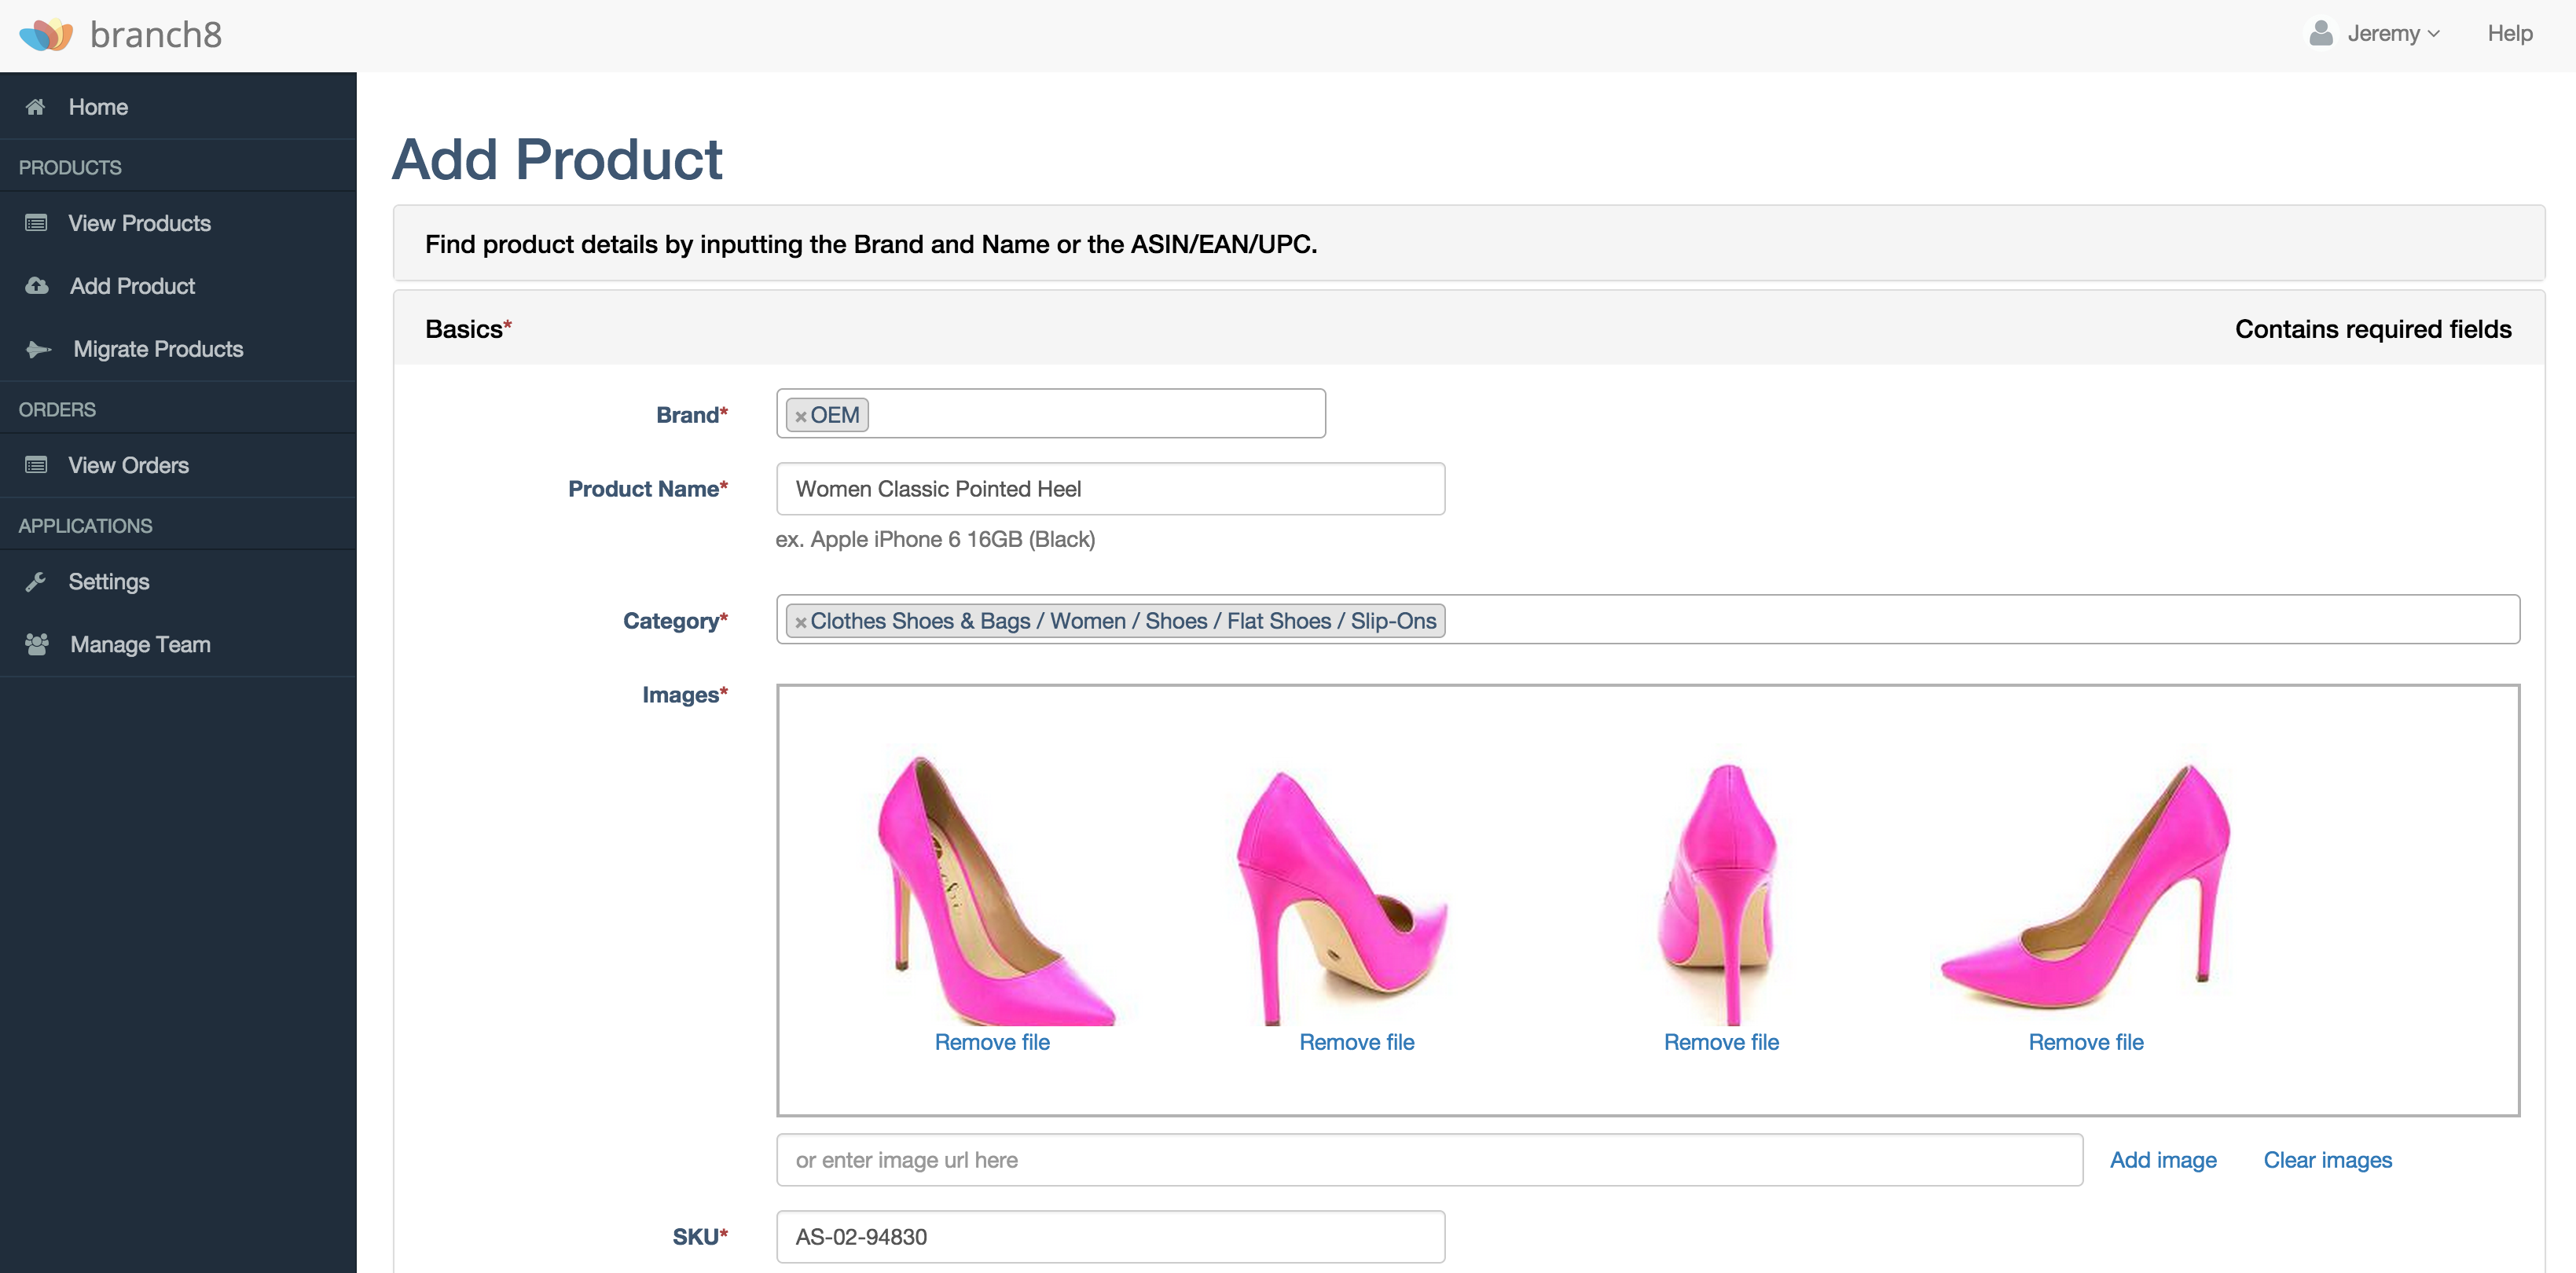This screenshot has height=1273, width=2576.
Task: Click the Clear images link
Action: click(x=2327, y=1160)
